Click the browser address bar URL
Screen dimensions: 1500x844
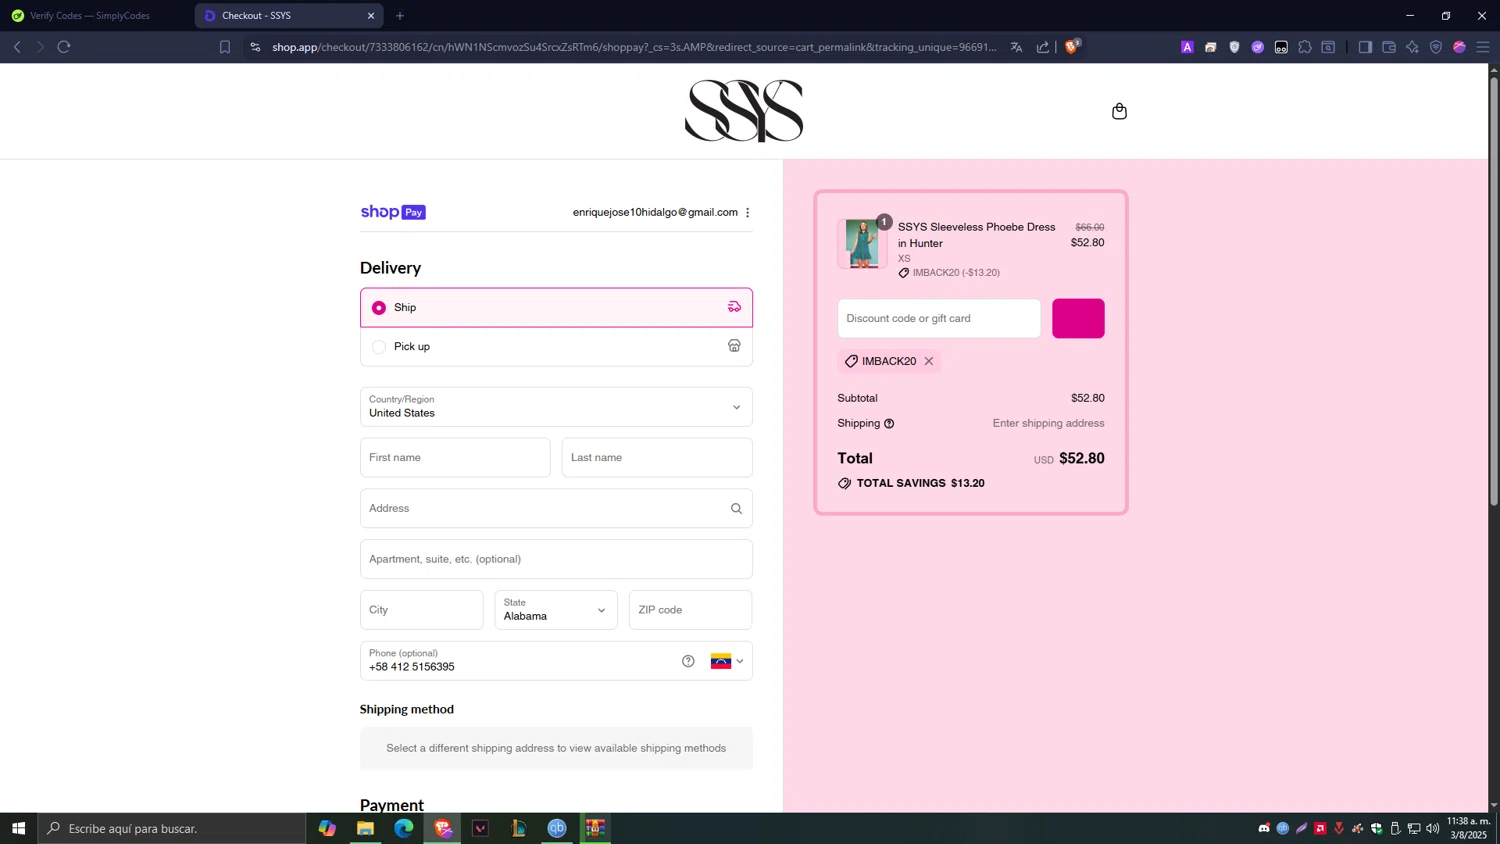(x=634, y=47)
